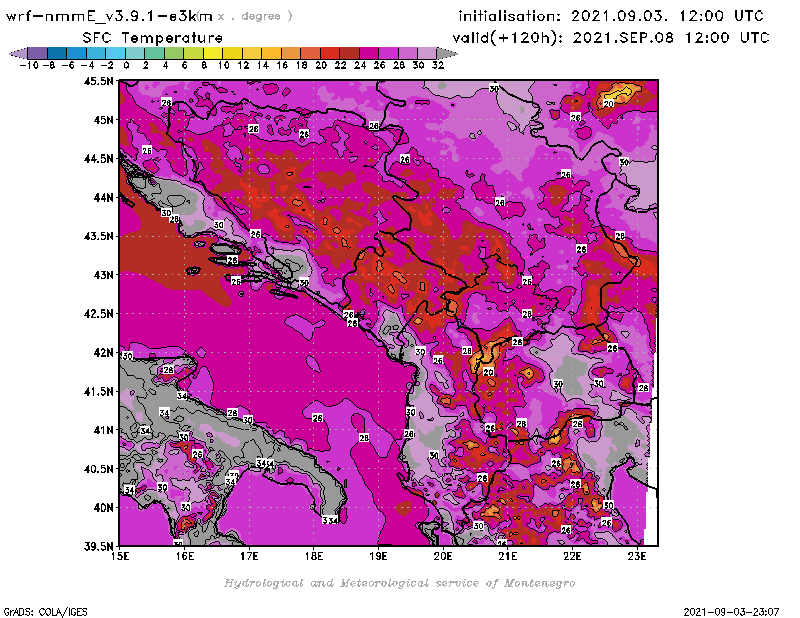Pick the red 20 to 22 legend swatch
Screen dimensions: 800x618
click(330, 54)
